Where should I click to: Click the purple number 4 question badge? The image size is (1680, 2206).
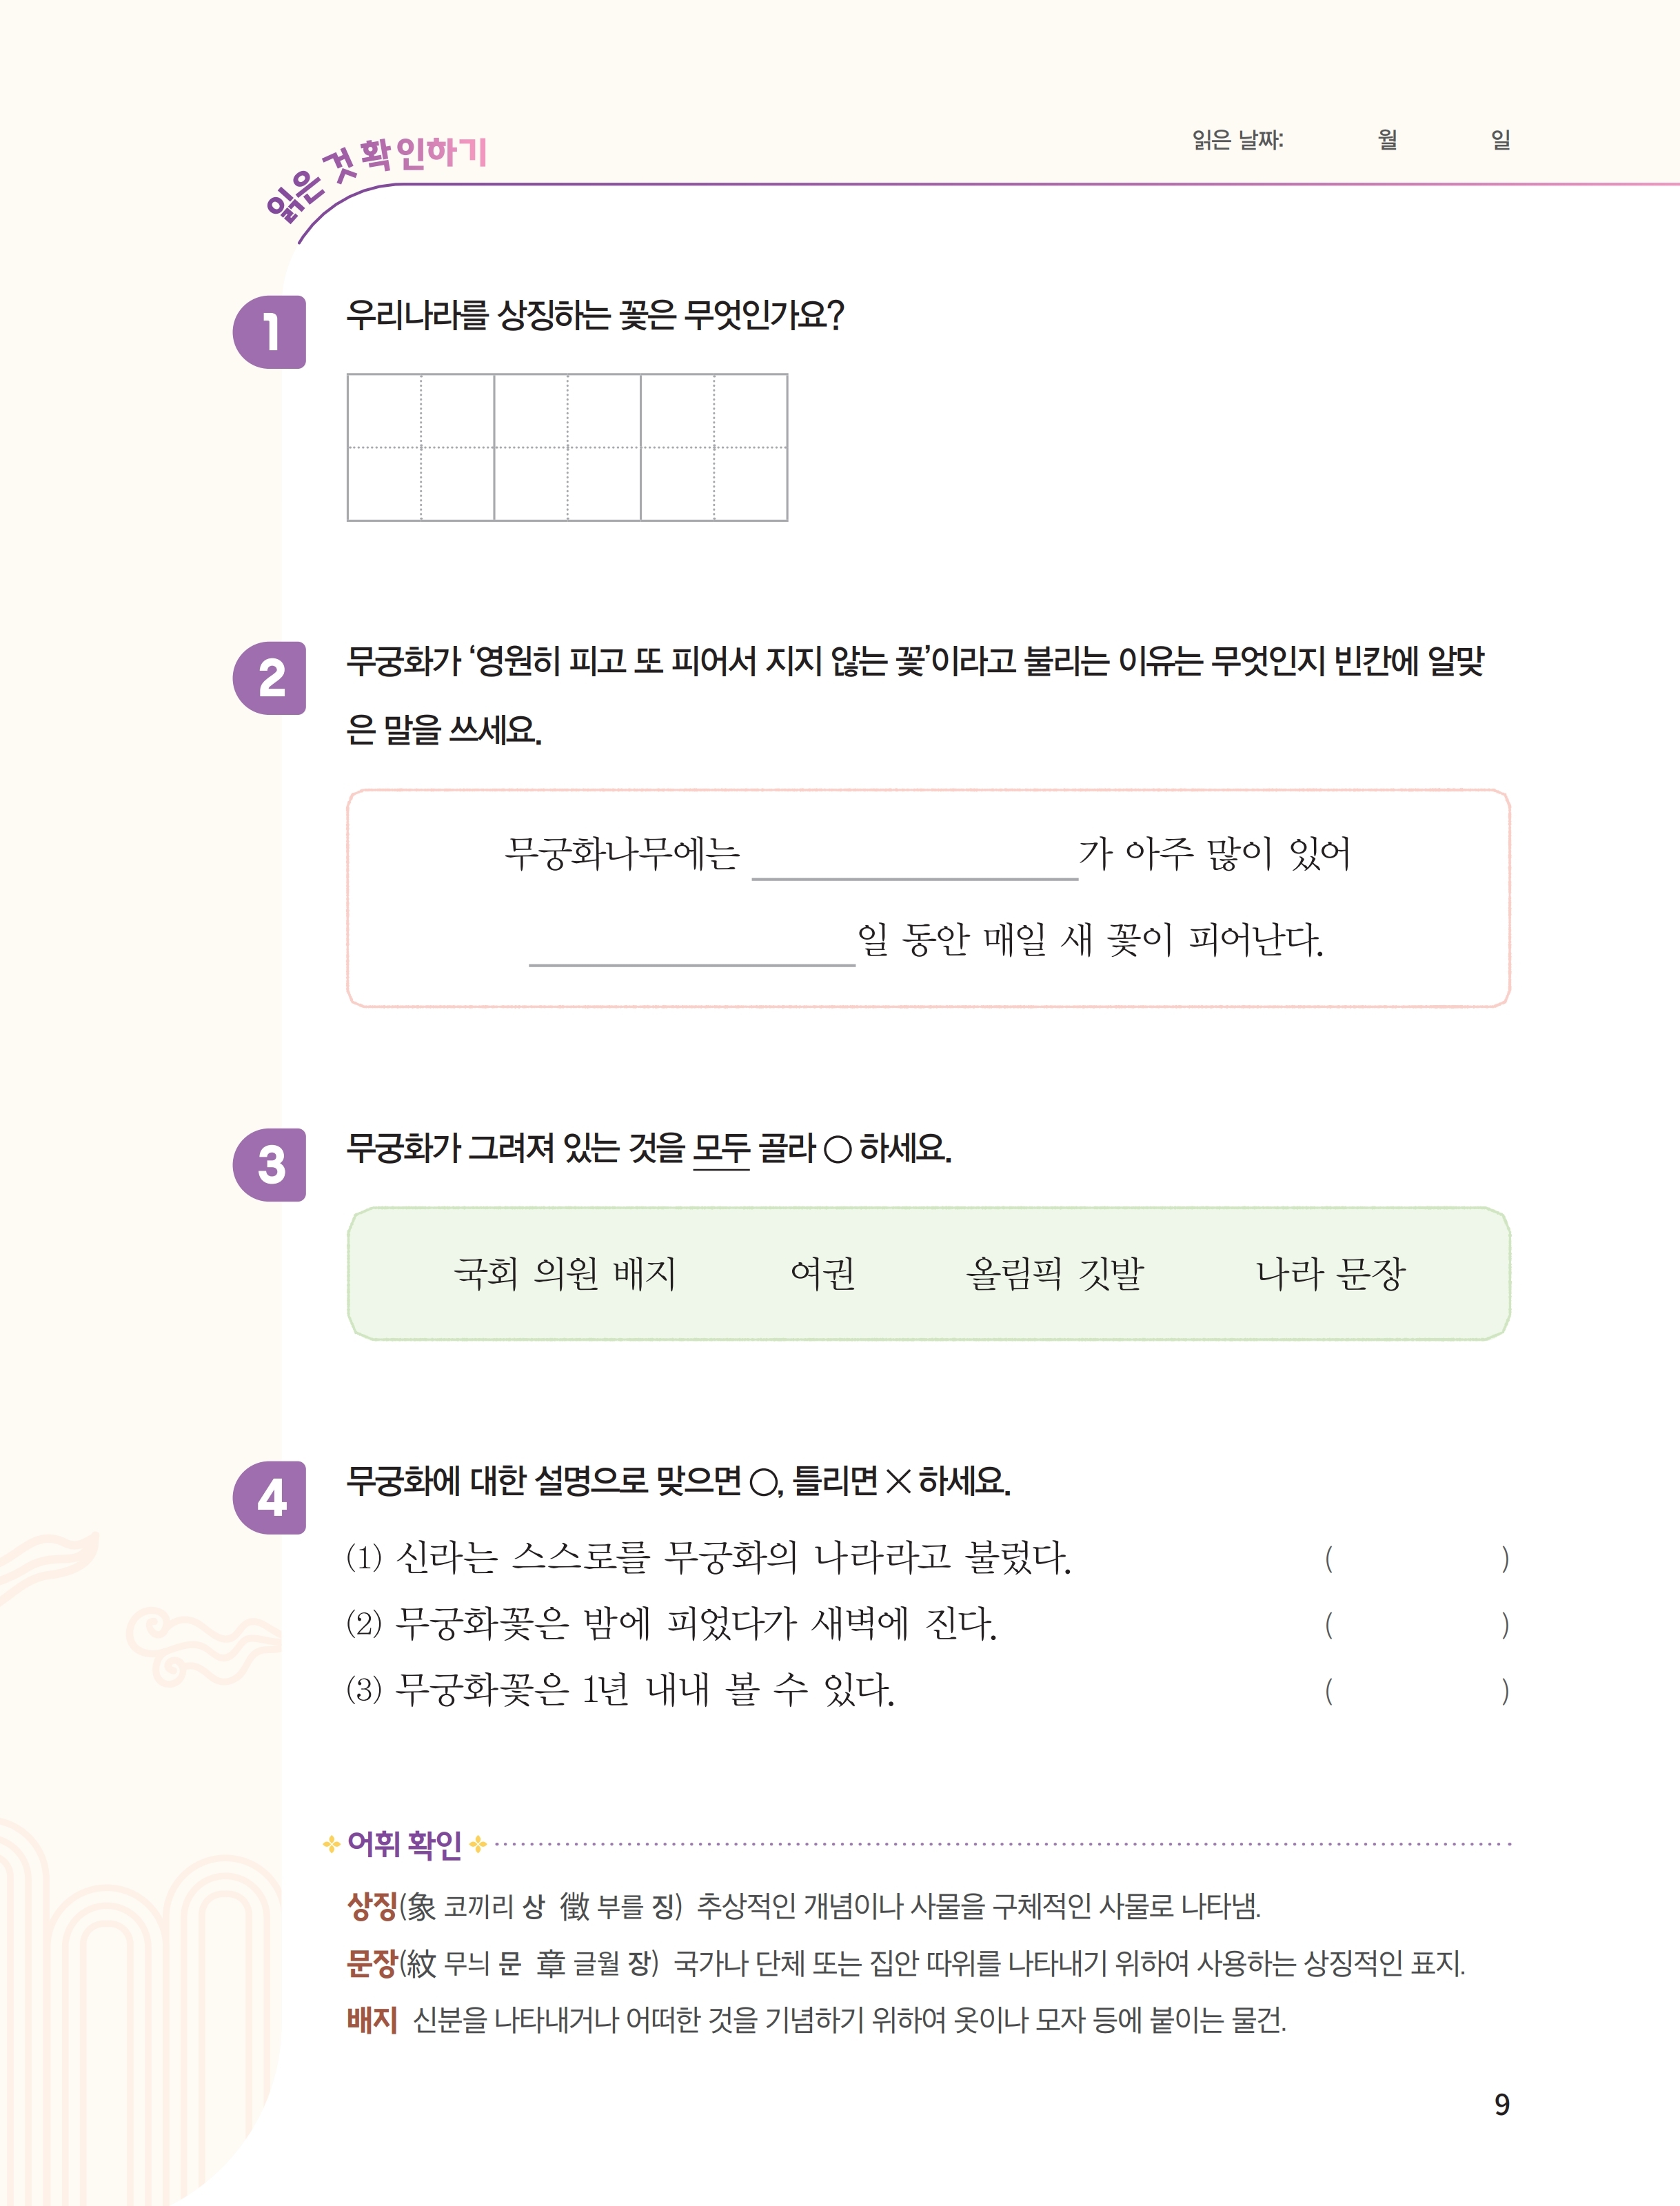click(269, 1497)
